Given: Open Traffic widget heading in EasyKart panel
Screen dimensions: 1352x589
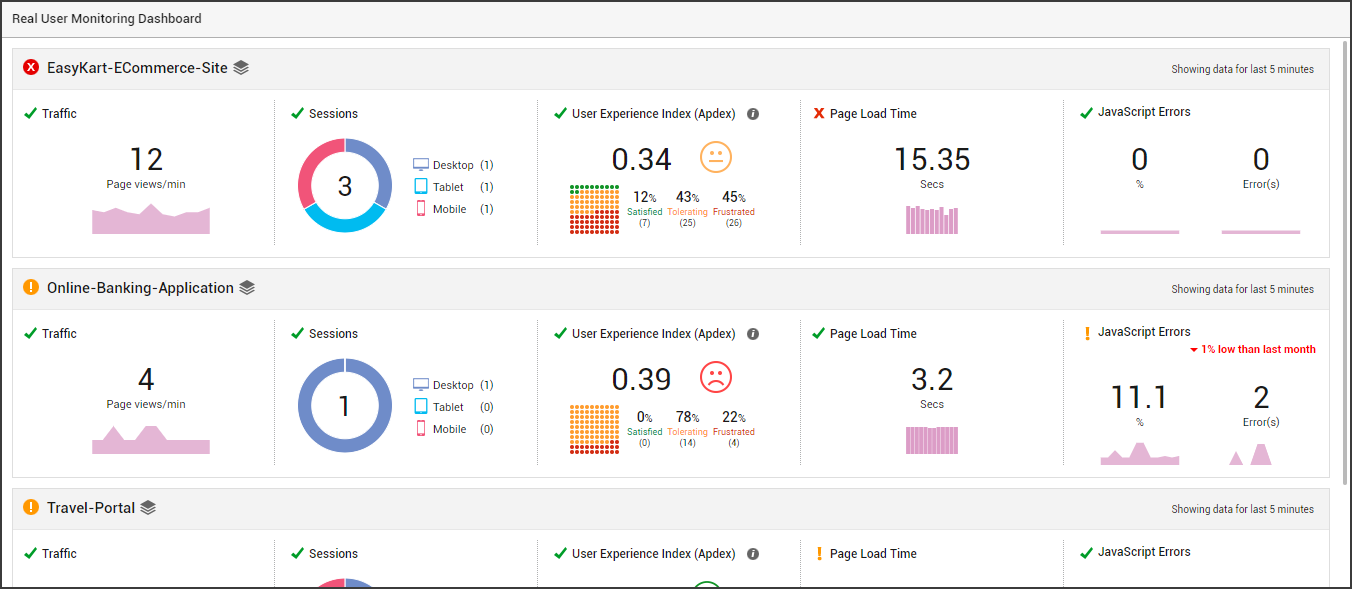Looking at the screenshot, I should 59,114.
